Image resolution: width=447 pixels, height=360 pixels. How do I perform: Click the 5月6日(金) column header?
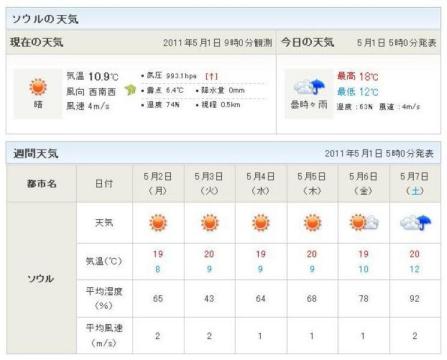click(363, 183)
